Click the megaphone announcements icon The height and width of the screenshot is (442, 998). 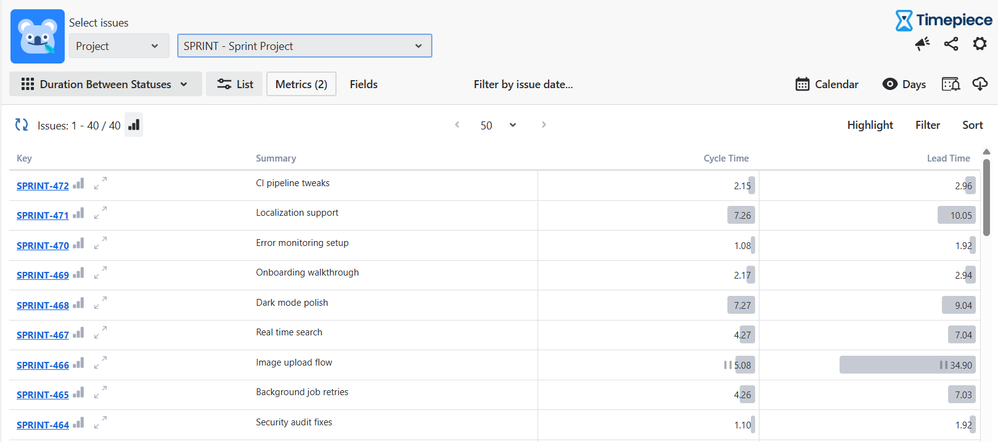click(922, 44)
